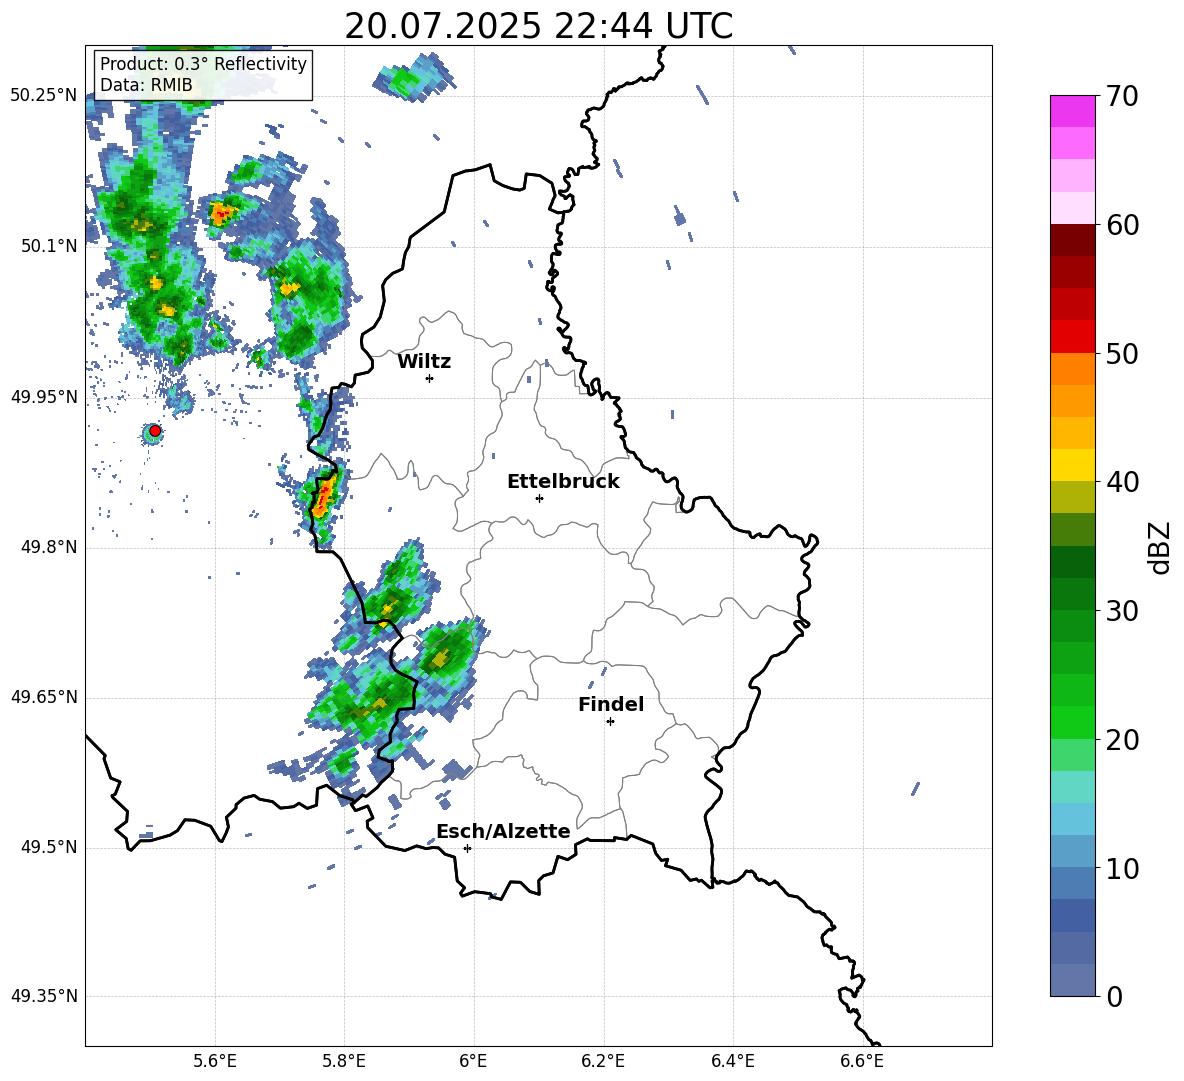Click the Findel station cross marker
Image resolution: width=1184 pixels, height=1081 pixels.
click(610, 722)
